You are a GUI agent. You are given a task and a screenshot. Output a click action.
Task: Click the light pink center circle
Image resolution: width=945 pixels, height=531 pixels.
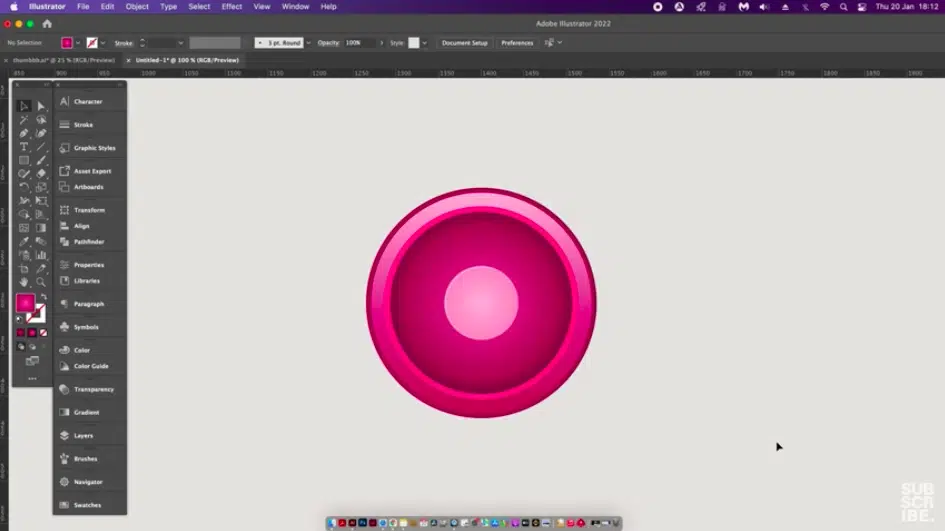tap(481, 303)
